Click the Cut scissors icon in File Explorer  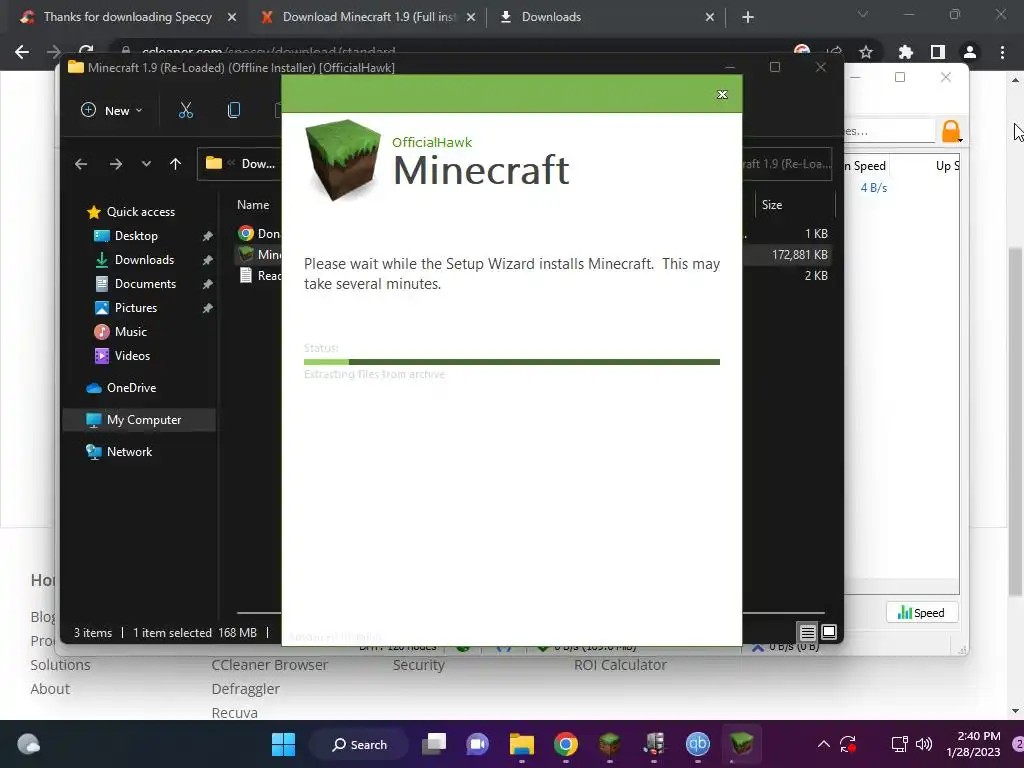pyautogui.click(x=186, y=110)
